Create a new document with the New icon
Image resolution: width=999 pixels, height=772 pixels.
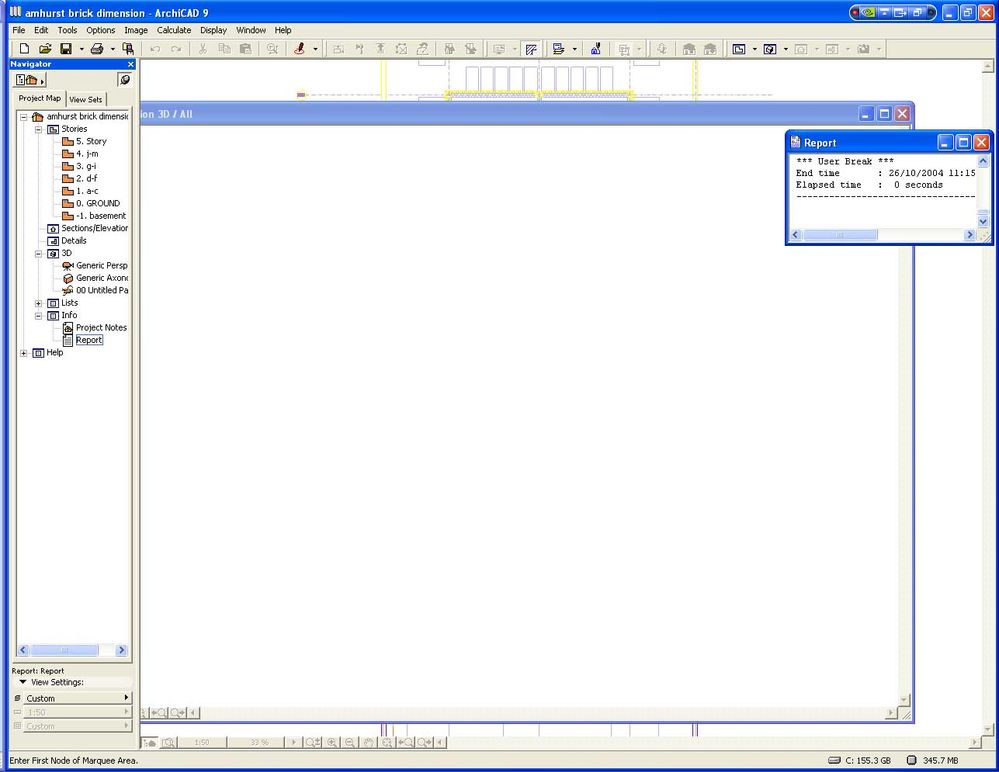click(x=24, y=49)
